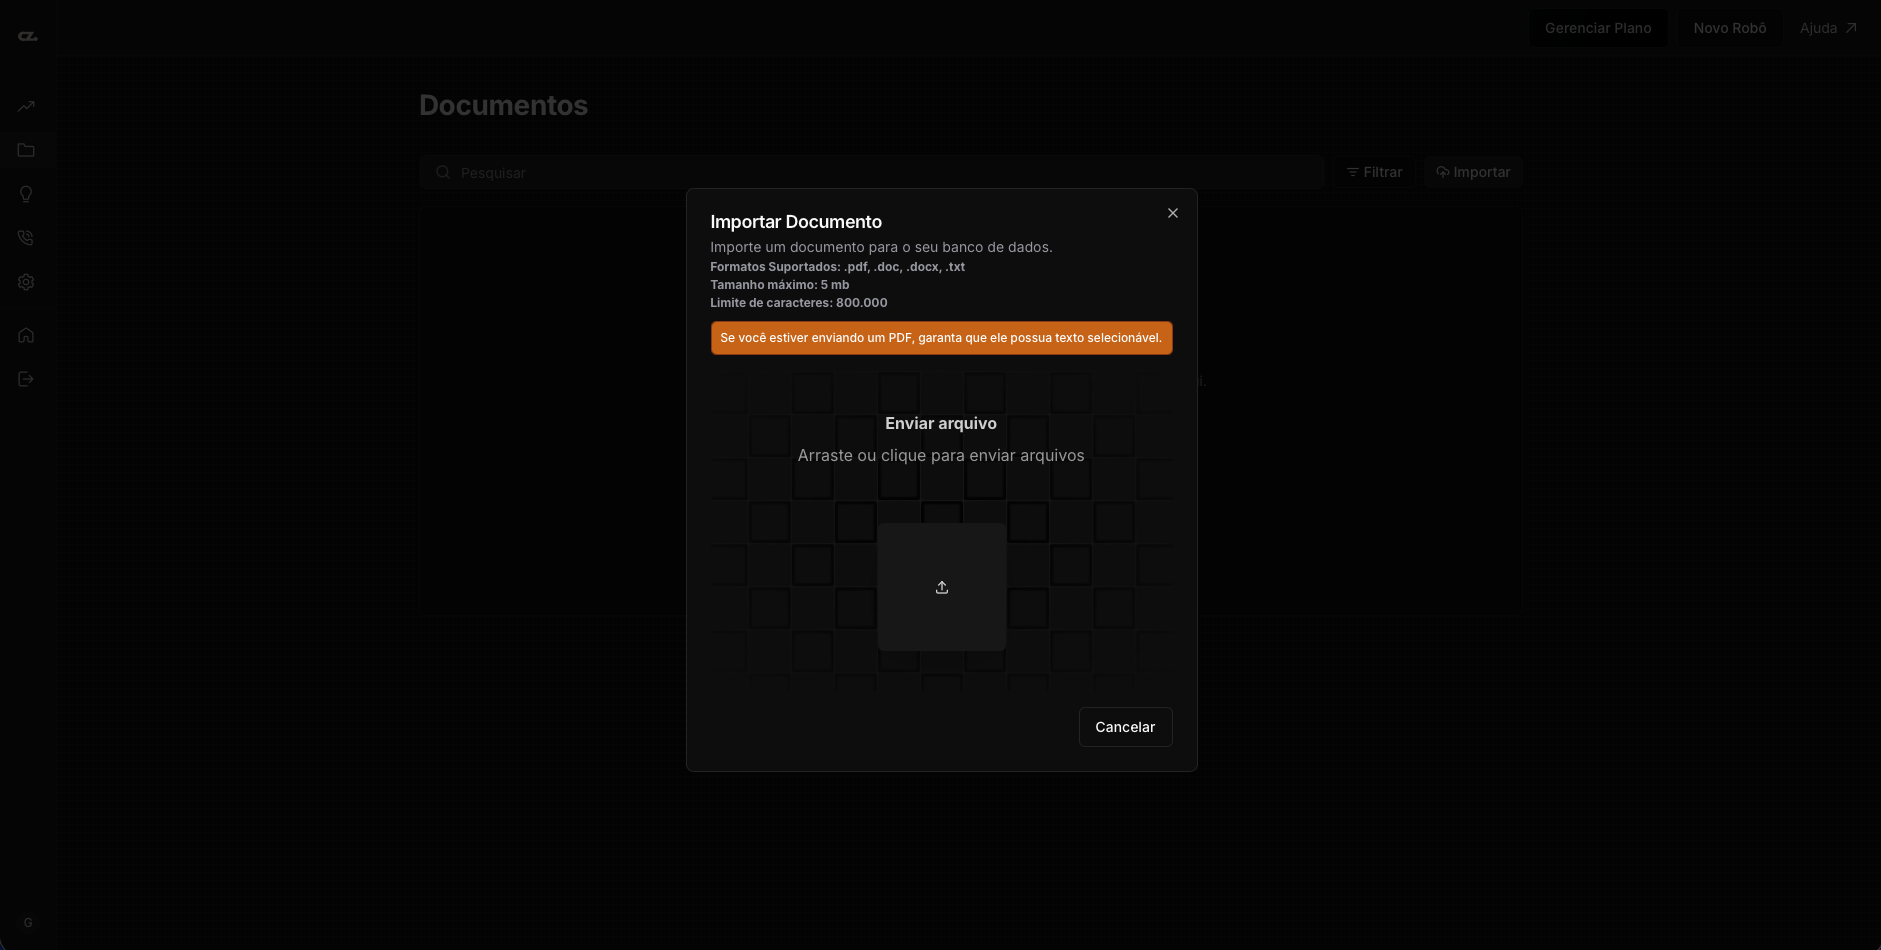The width and height of the screenshot is (1881, 950).
Task: Log out using the exit icon
Action: [x=26, y=378]
